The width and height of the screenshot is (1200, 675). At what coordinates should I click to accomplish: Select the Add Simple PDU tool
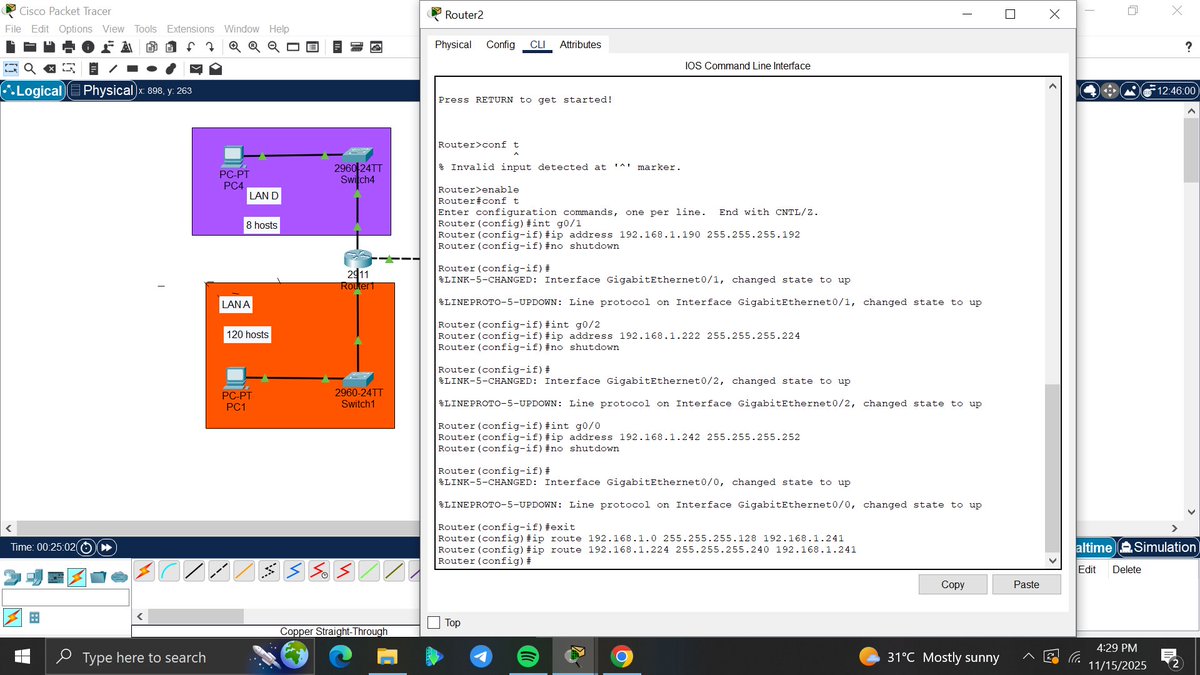[x=196, y=68]
